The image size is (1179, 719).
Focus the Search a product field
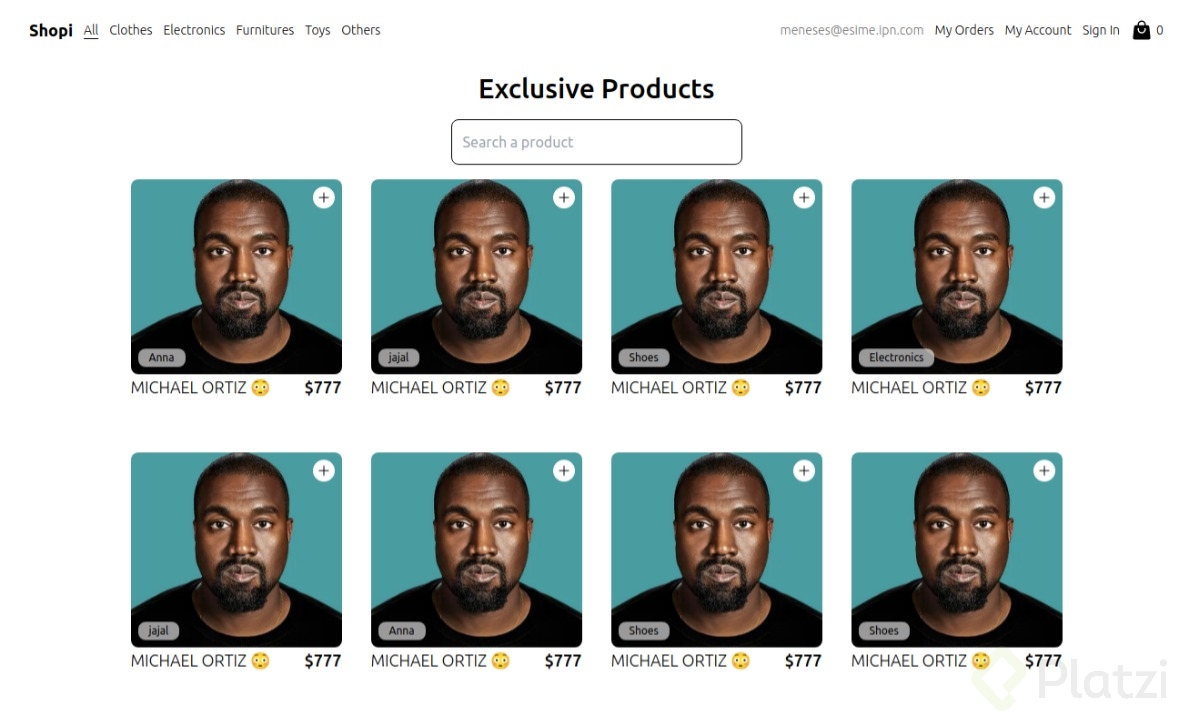(596, 142)
